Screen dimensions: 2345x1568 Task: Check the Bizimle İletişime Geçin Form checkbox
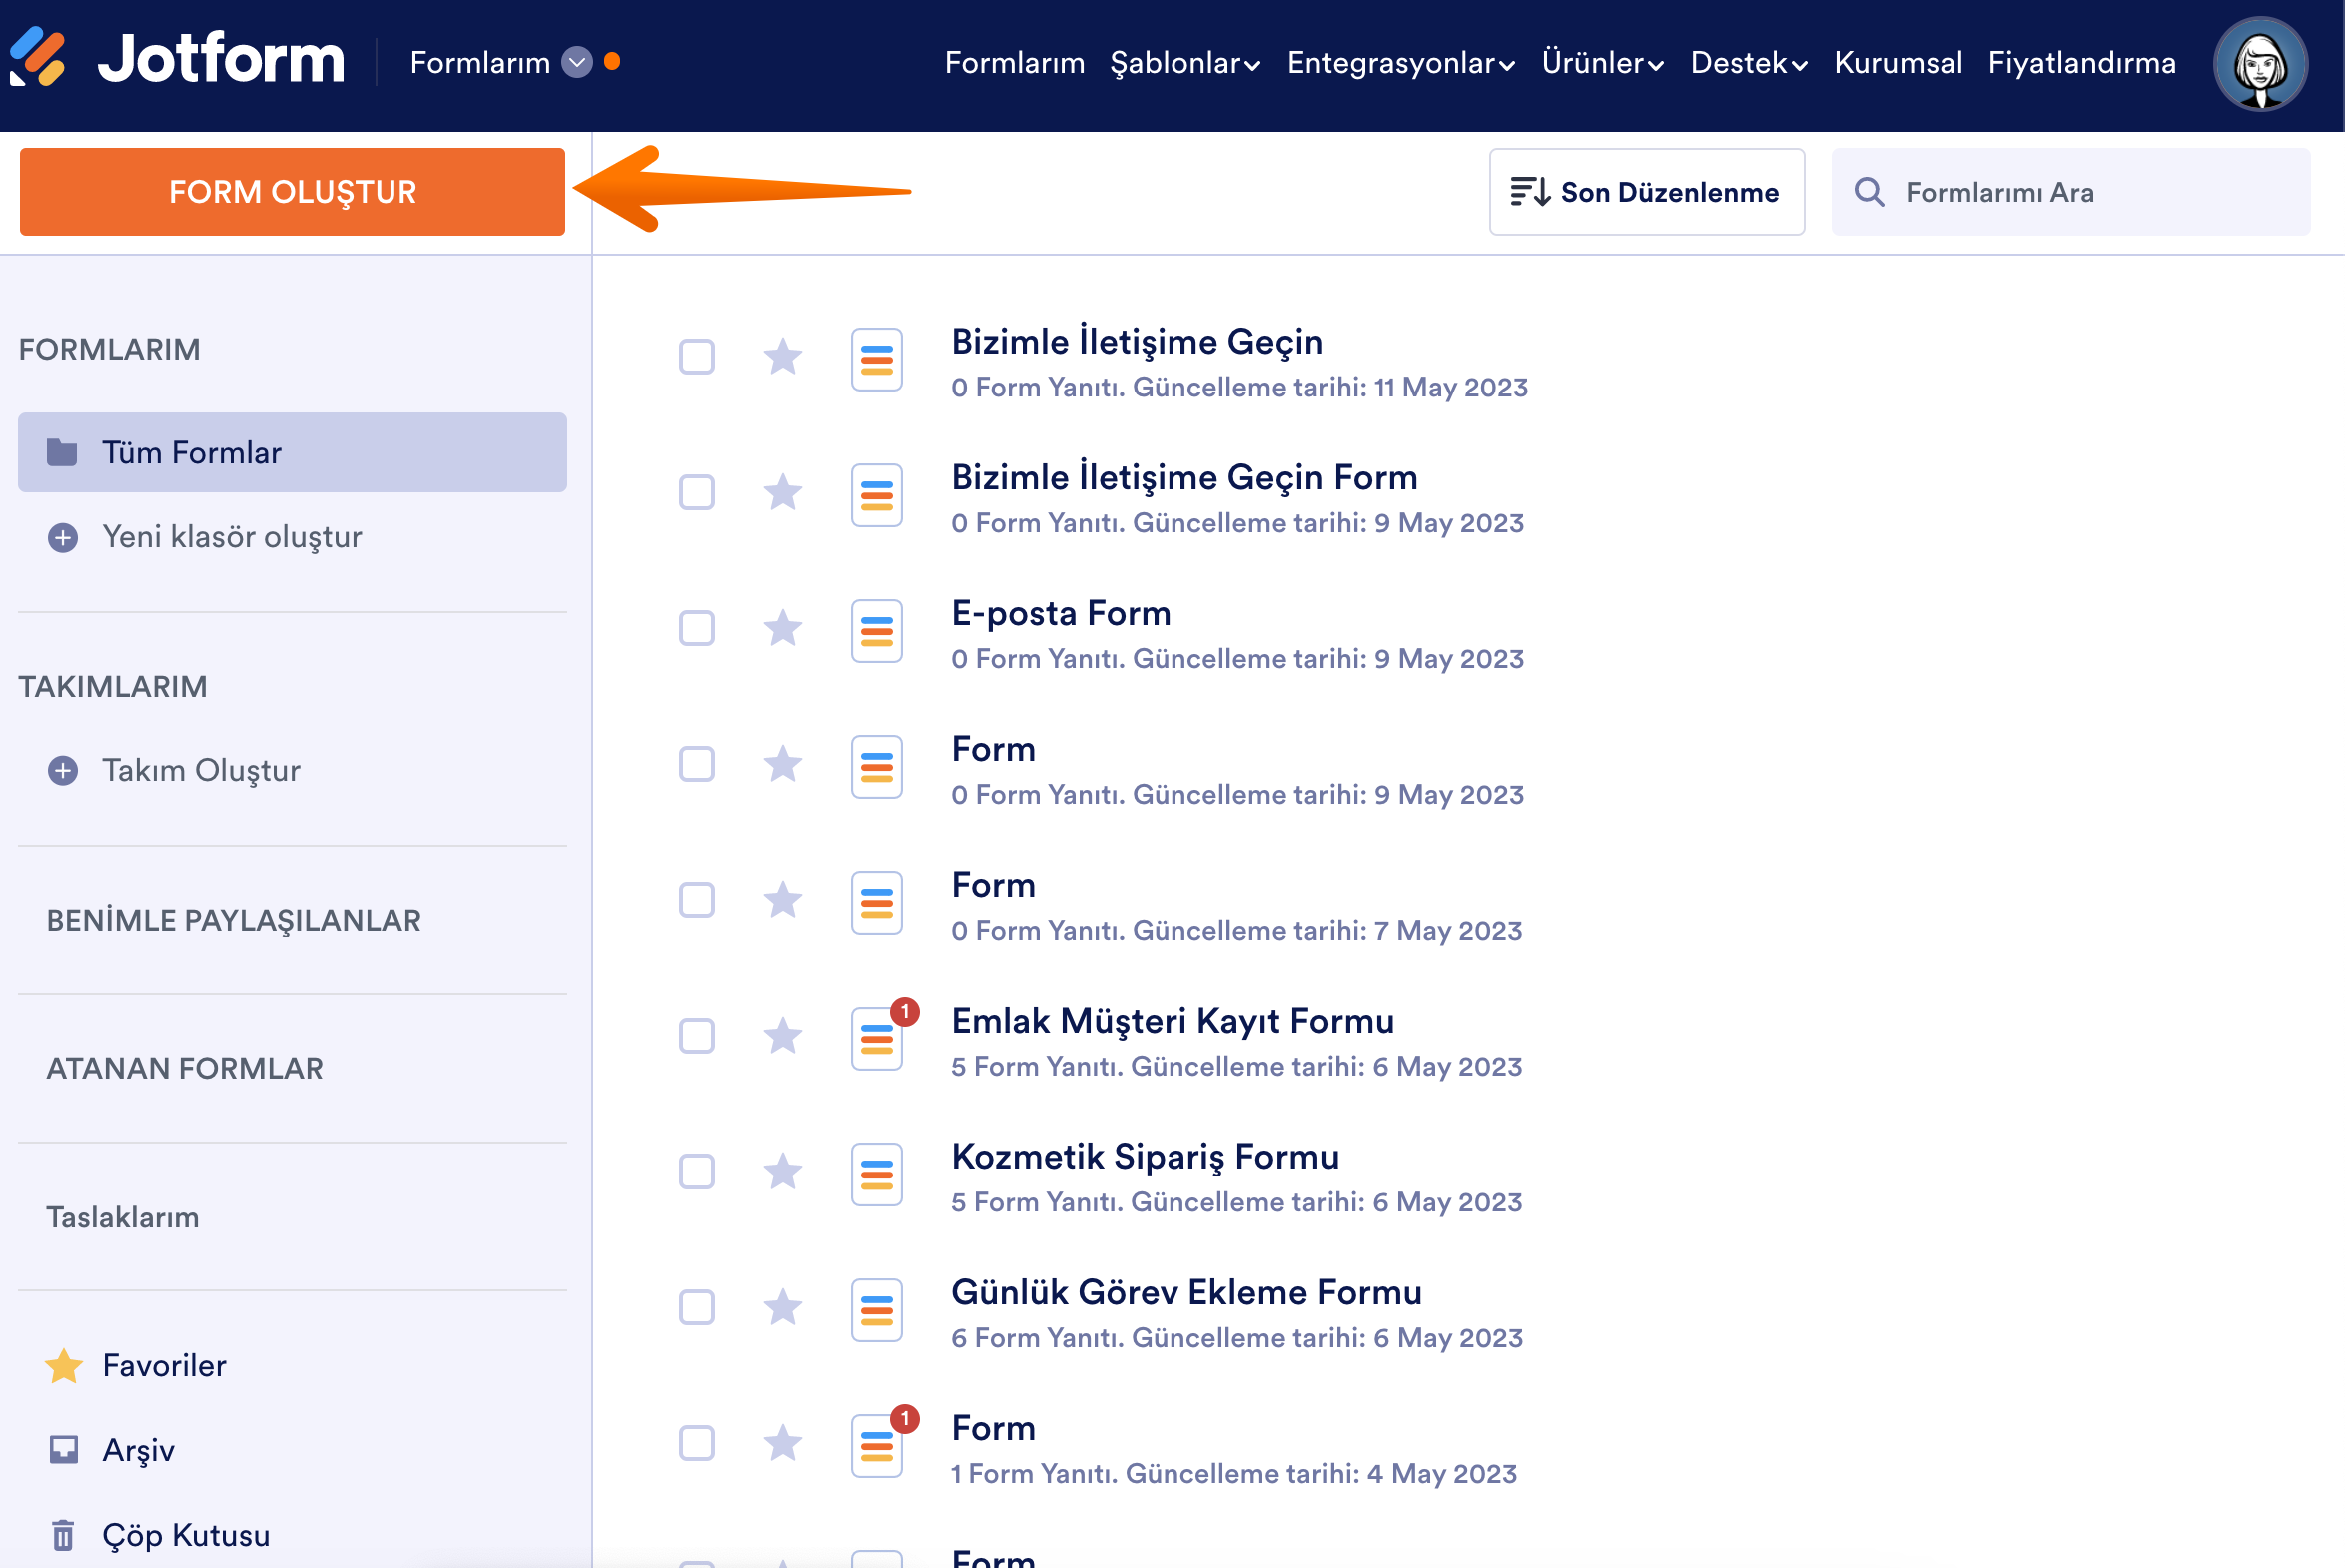(x=696, y=493)
